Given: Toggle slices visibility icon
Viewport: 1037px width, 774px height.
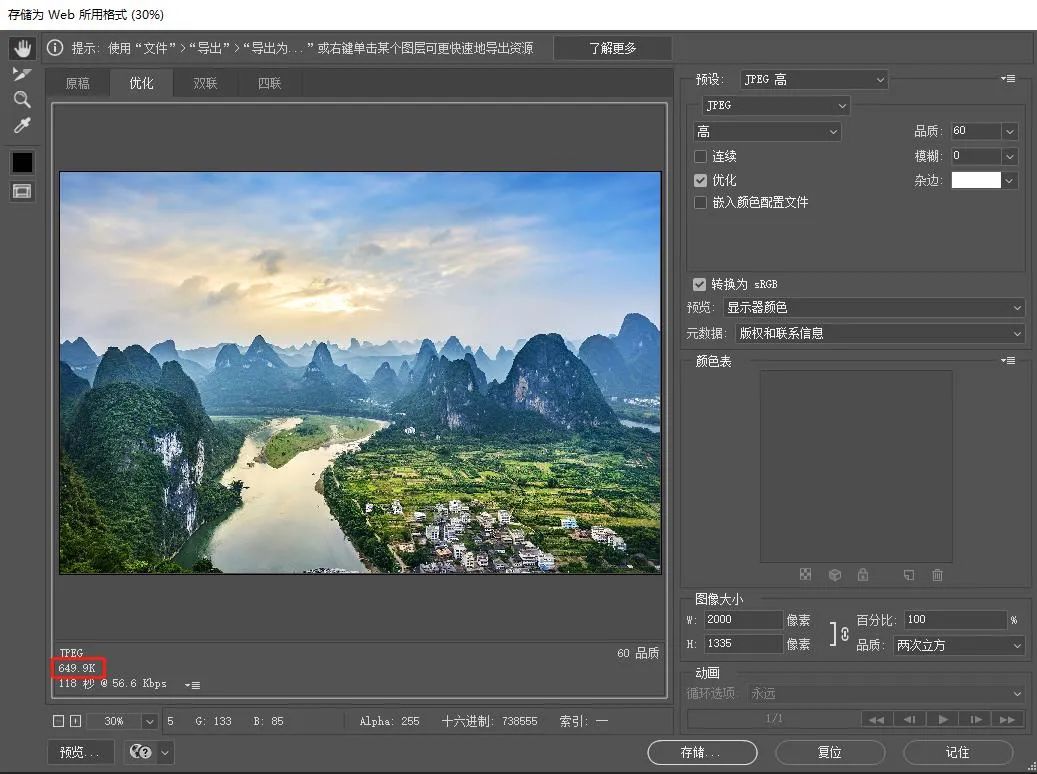Looking at the screenshot, I should coord(22,191).
